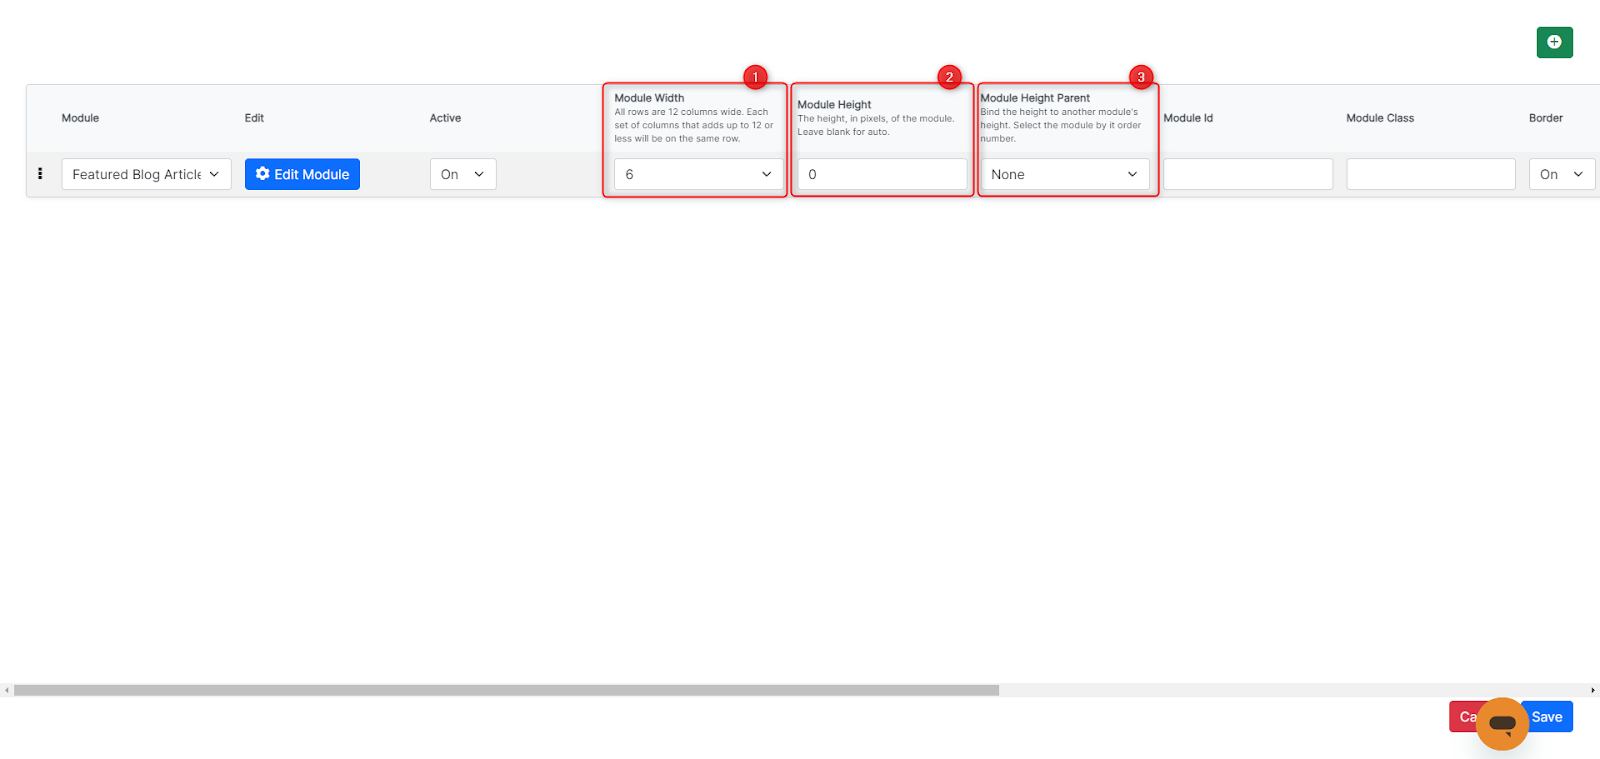1600x759 pixels.
Task: Click the red number 3 badge
Action: click(x=1141, y=77)
